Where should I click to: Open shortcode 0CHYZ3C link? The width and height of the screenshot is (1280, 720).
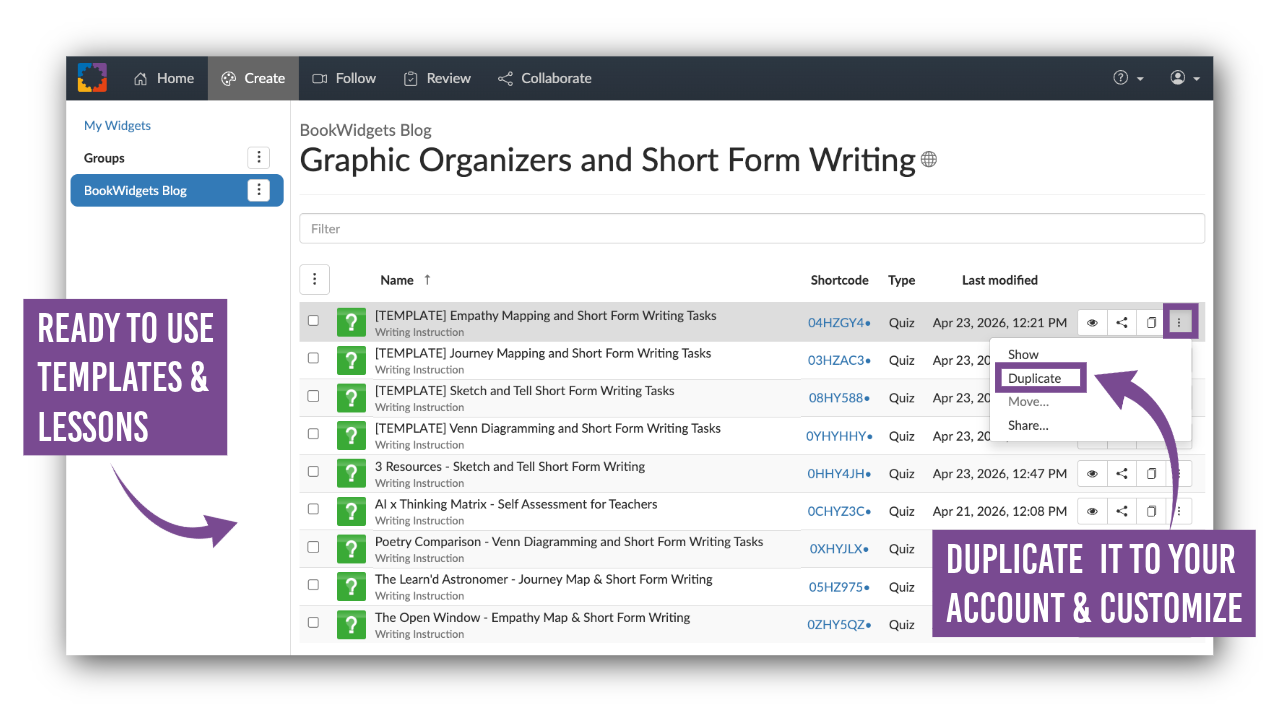[839, 511]
